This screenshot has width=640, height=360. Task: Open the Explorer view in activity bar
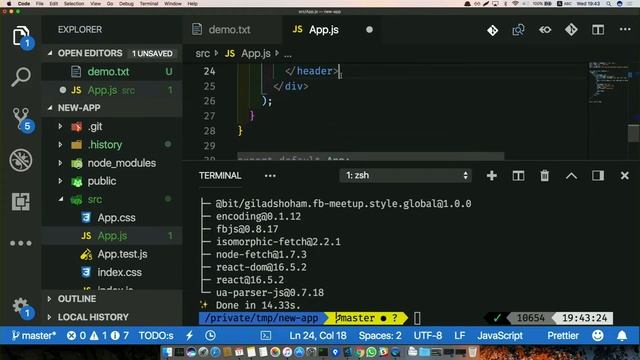[x=21, y=36]
